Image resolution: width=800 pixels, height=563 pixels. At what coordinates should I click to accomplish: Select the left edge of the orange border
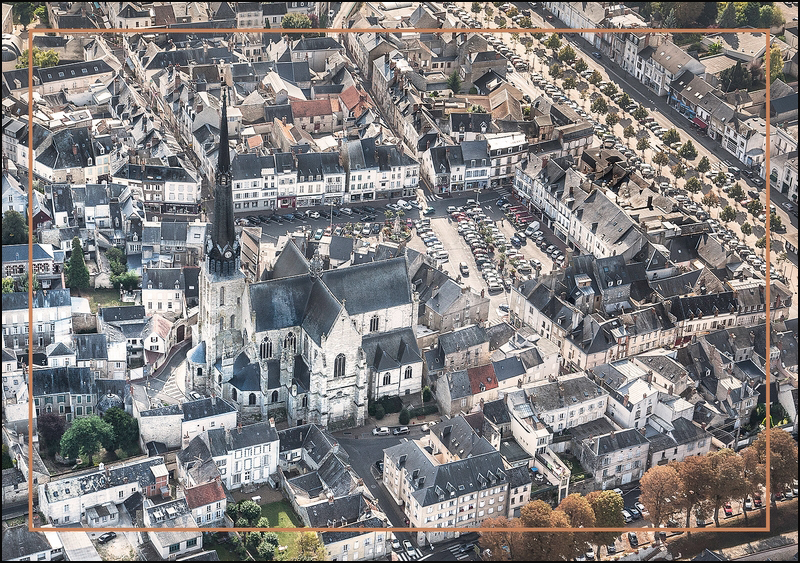(x=31, y=280)
